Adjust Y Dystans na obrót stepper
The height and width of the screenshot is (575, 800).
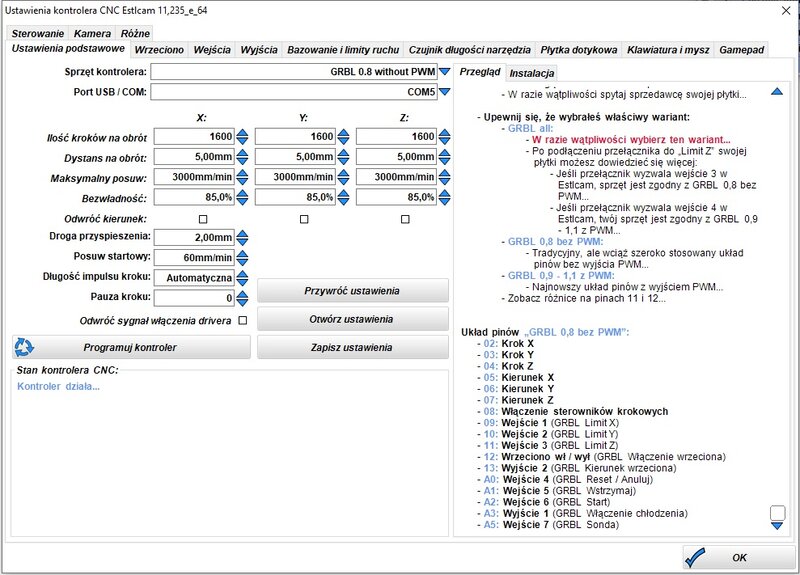(x=343, y=157)
